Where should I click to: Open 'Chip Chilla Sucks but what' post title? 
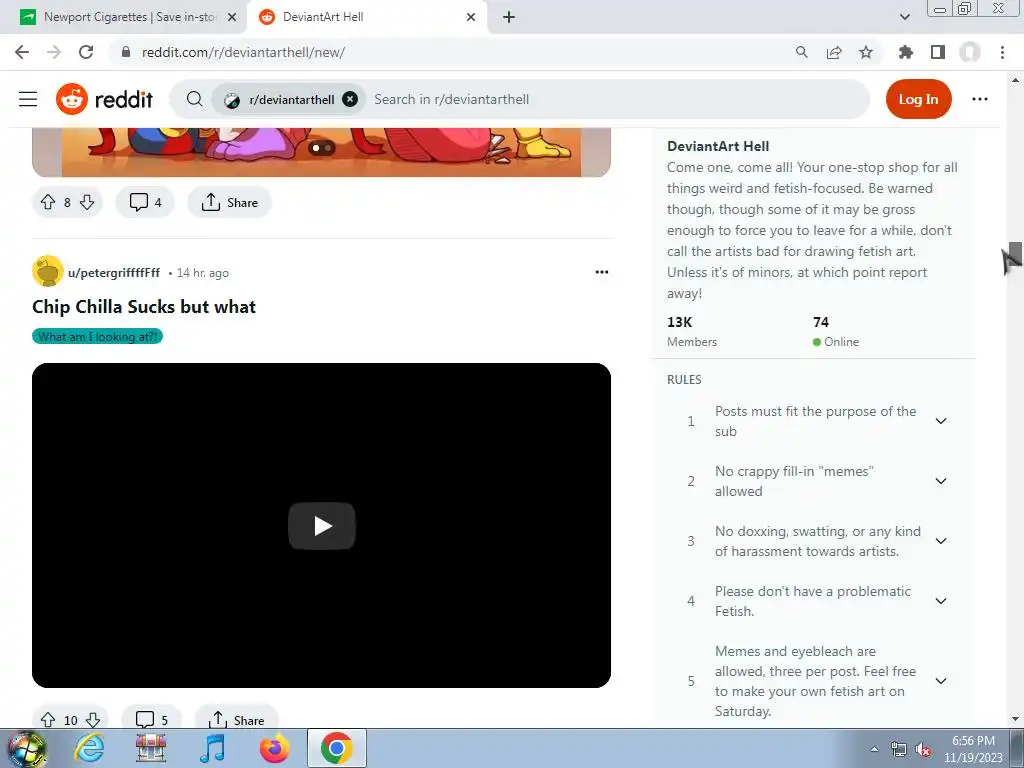(144, 307)
